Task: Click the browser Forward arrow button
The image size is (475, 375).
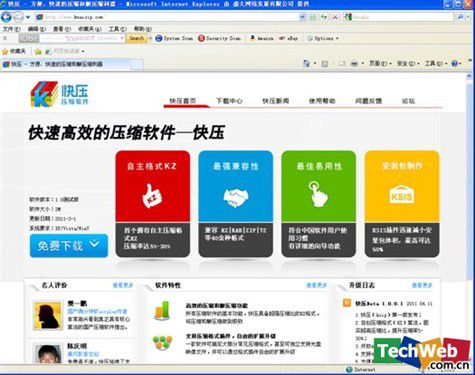Action: tap(19, 17)
